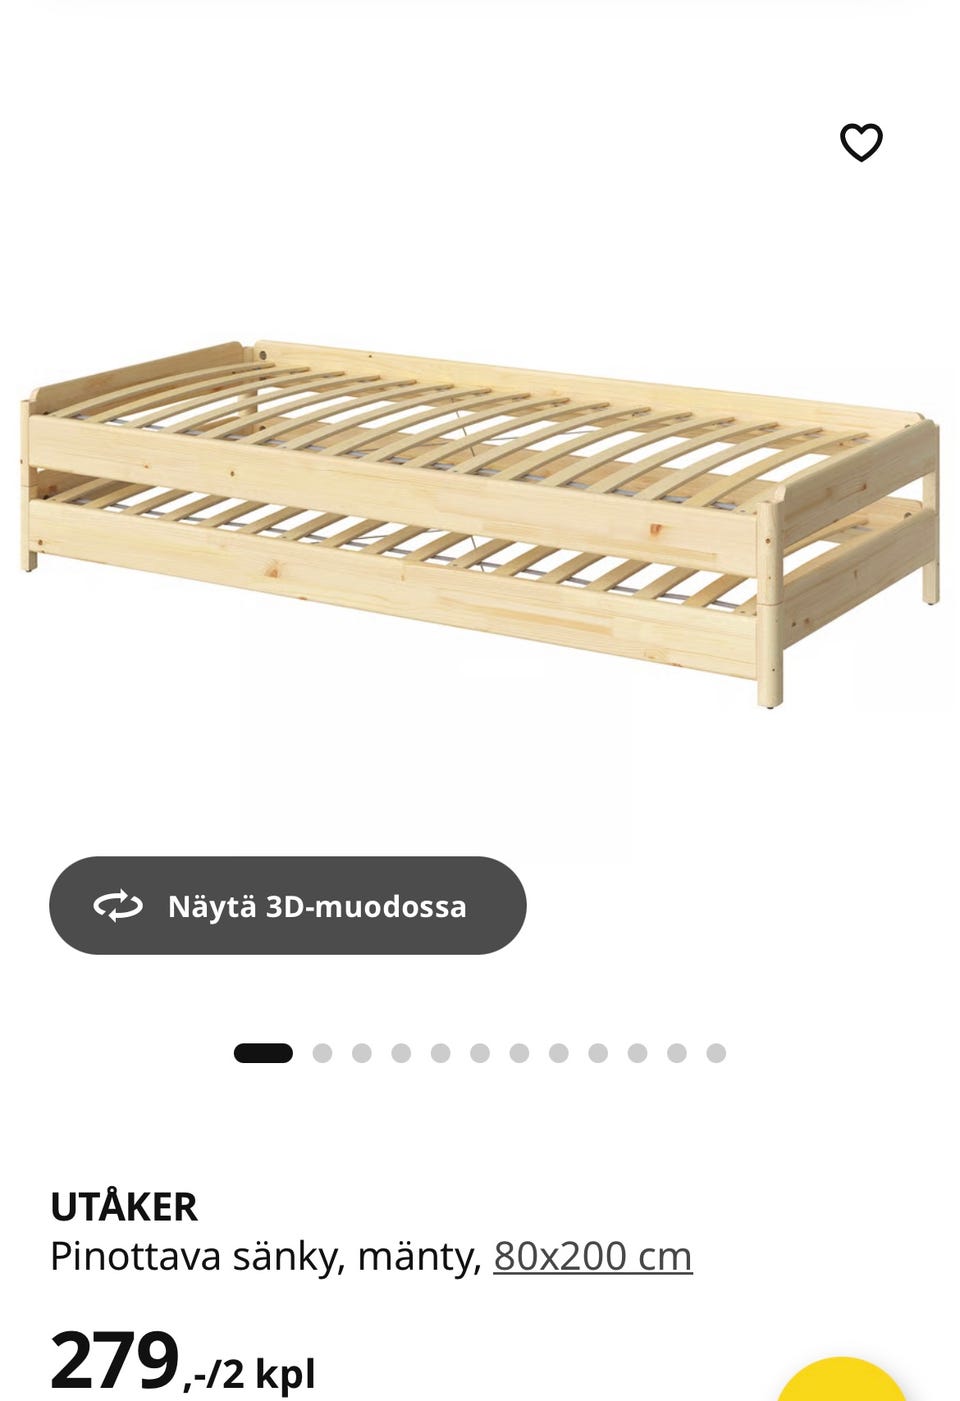Select the ninth carousel dot
Screen dimensions: 960x1401
598,1053
